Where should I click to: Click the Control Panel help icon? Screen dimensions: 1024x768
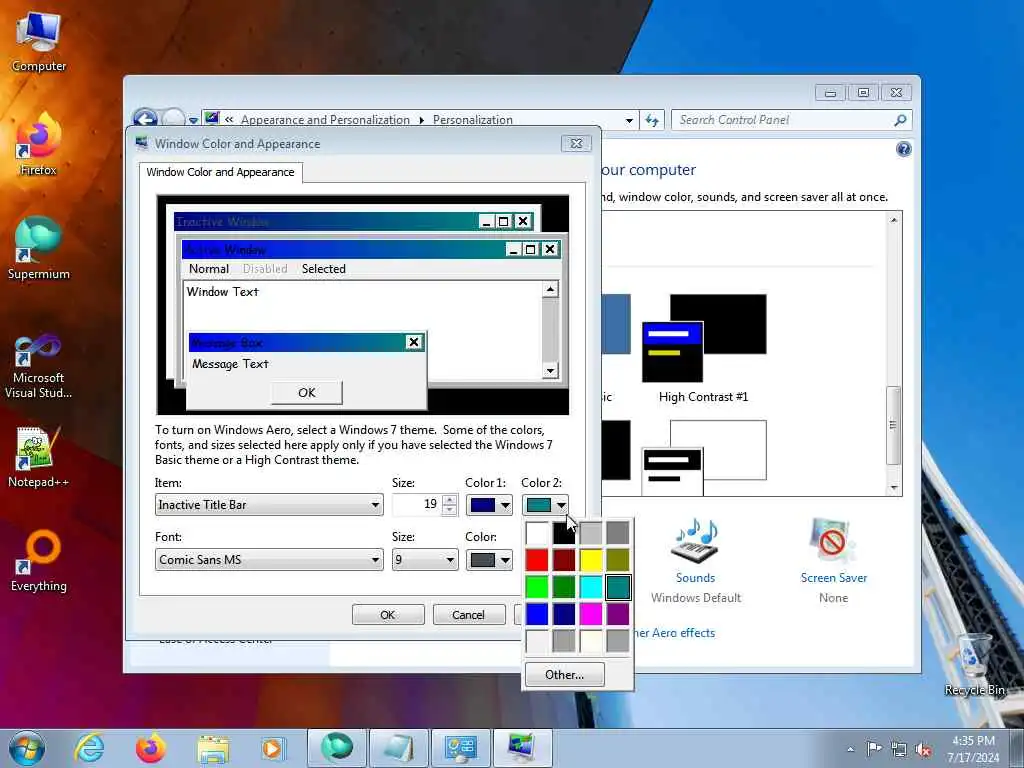point(903,150)
